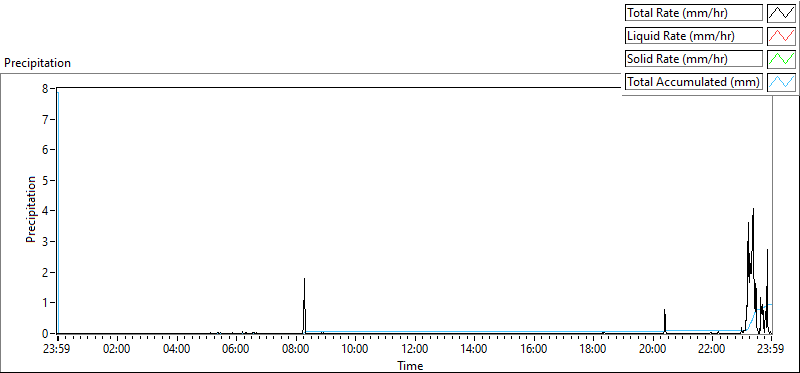
Task: Click the 10:00 time axis label
Action: click(x=355, y=350)
